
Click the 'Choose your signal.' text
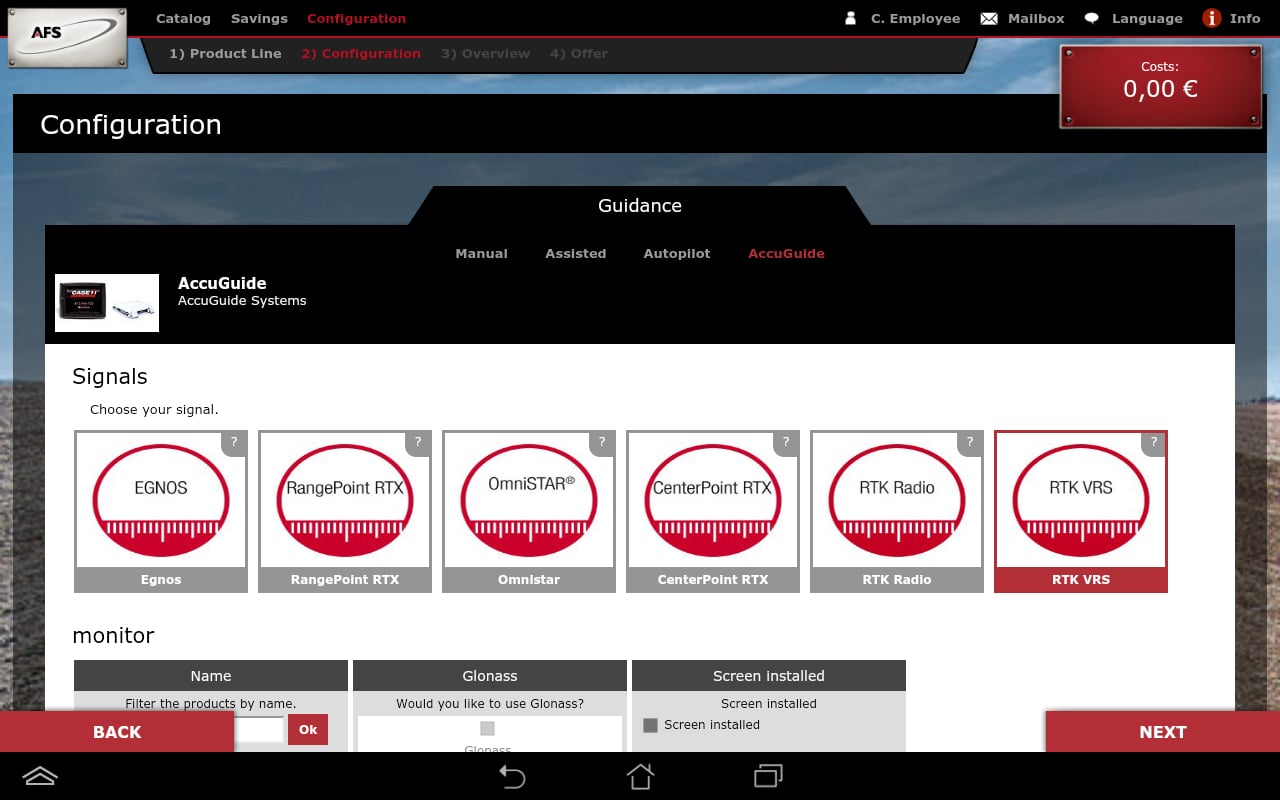coord(154,409)
